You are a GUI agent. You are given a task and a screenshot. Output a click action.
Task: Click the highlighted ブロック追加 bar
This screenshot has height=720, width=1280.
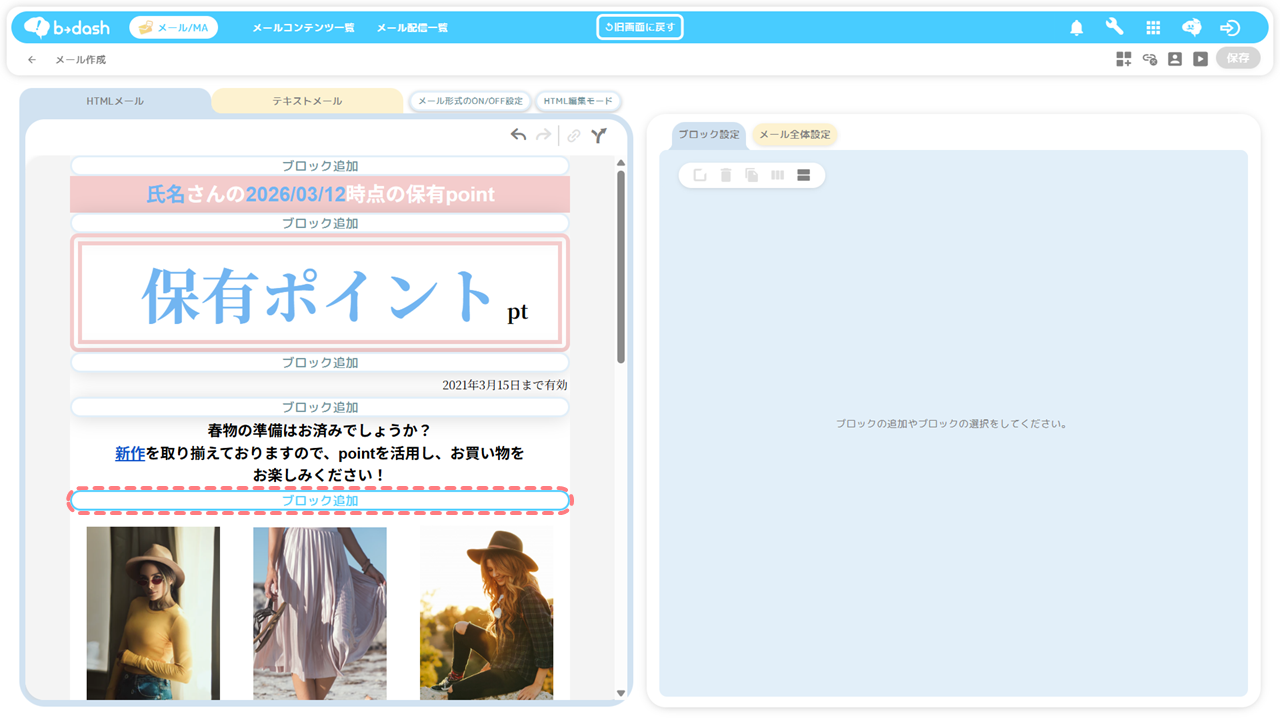320,501
